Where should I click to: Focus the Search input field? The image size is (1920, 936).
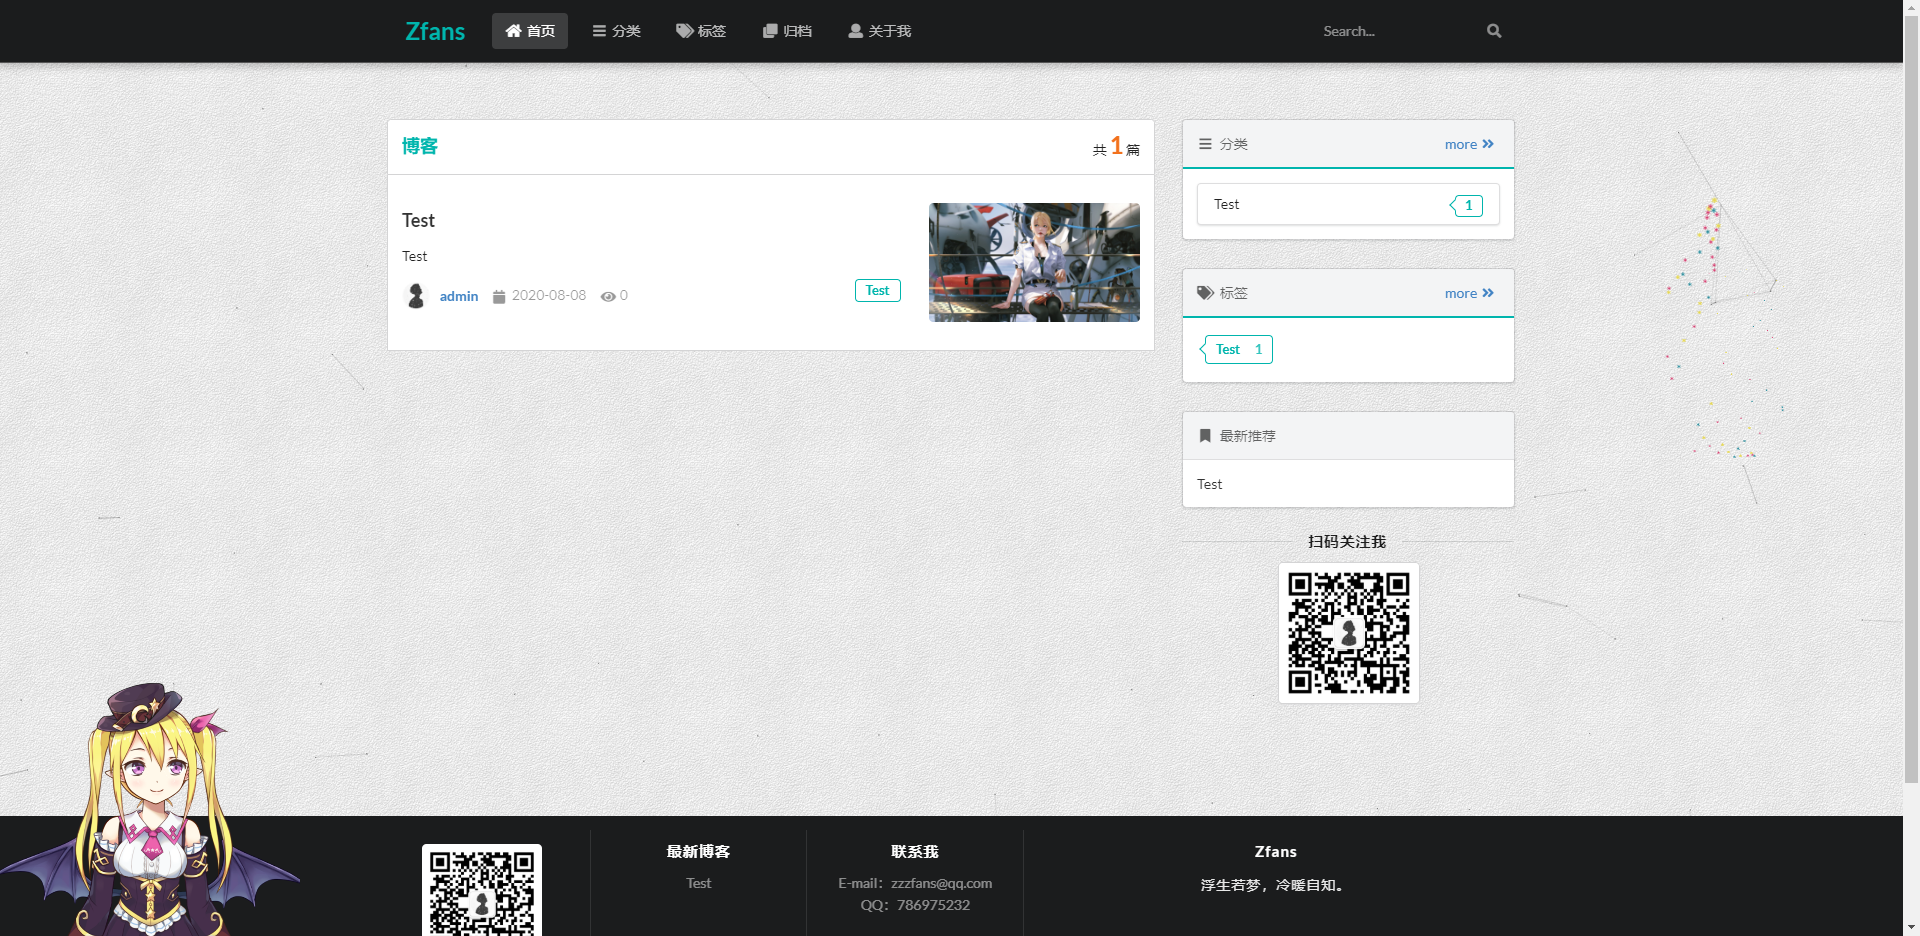(1398, 31)
